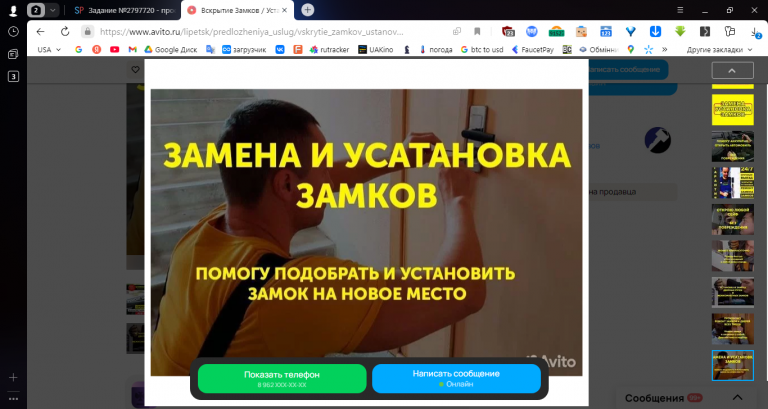Show more bookmarks with double chevron

[x=665, y=49]
